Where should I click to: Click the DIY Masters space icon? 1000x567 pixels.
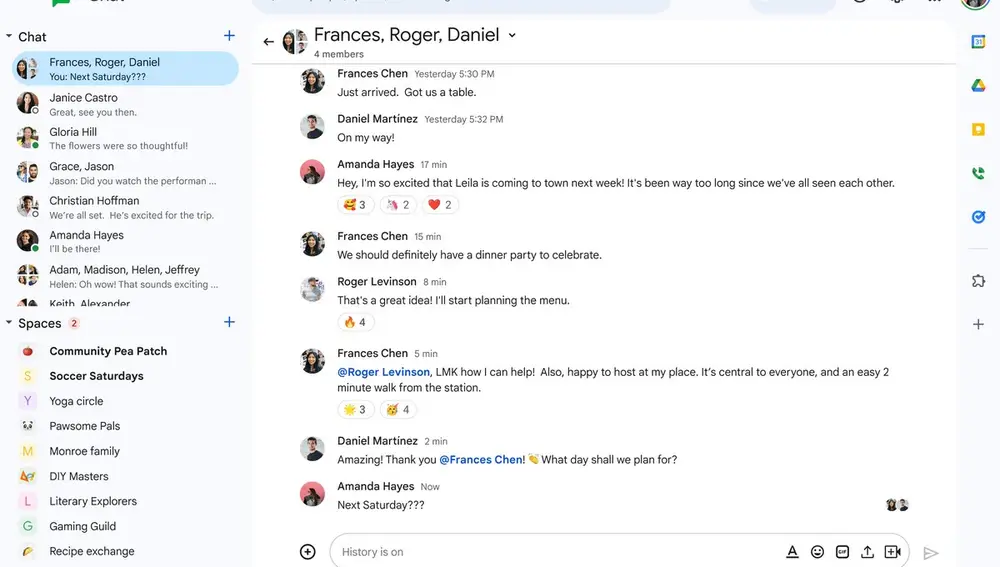click(x=27, y=476)
